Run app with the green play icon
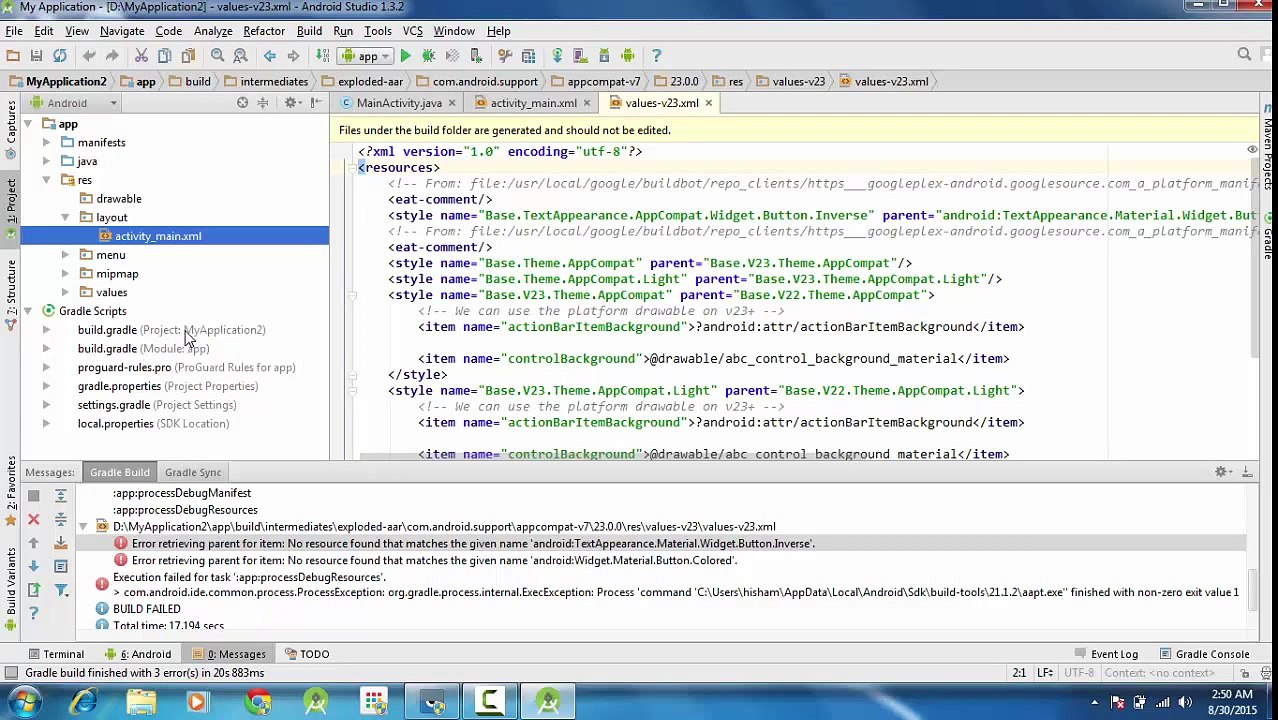This screenshot has height=720, width=1278. point(405,56)
